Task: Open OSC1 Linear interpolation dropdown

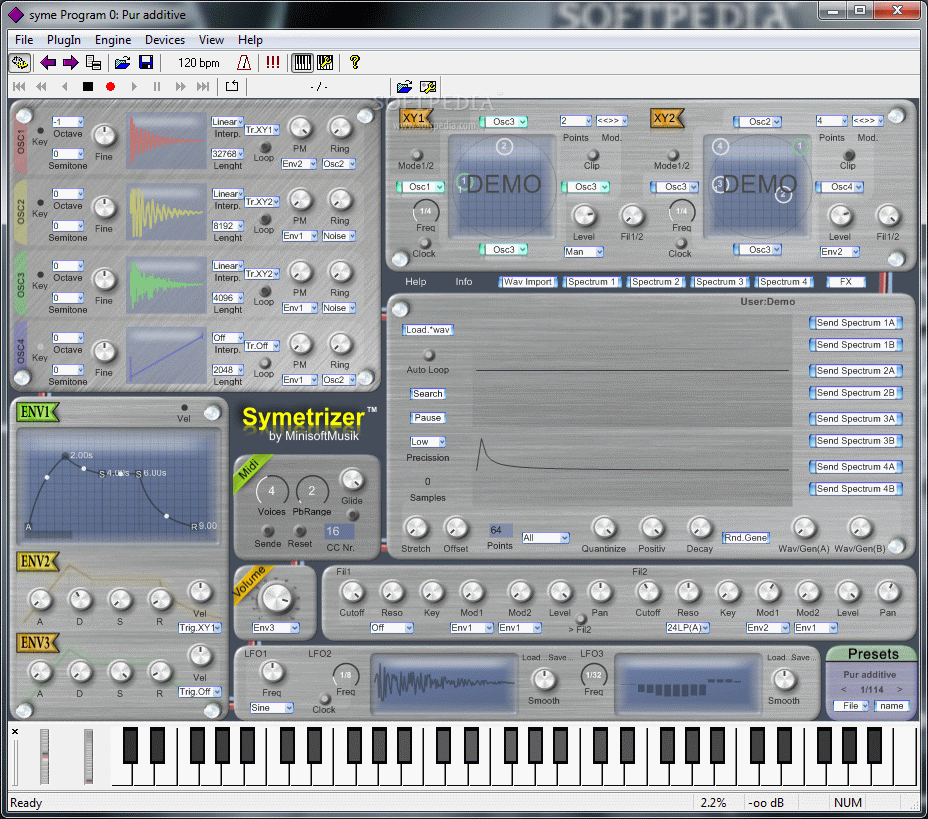Action: (x=228, y=122)
